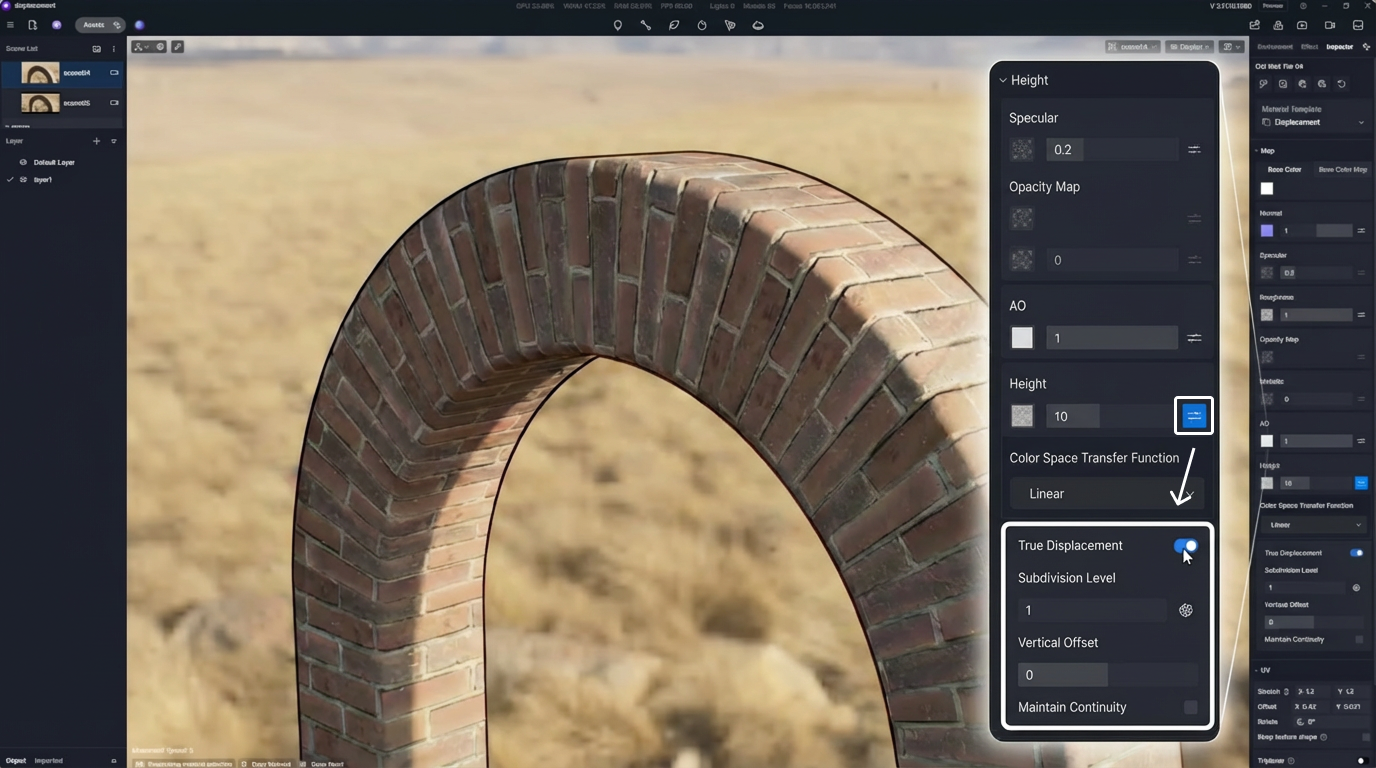The height and width of the screenshot is (768, 1376).
Task: Click the globe icon in viewport toolbar
Action: tap(159, 47)
